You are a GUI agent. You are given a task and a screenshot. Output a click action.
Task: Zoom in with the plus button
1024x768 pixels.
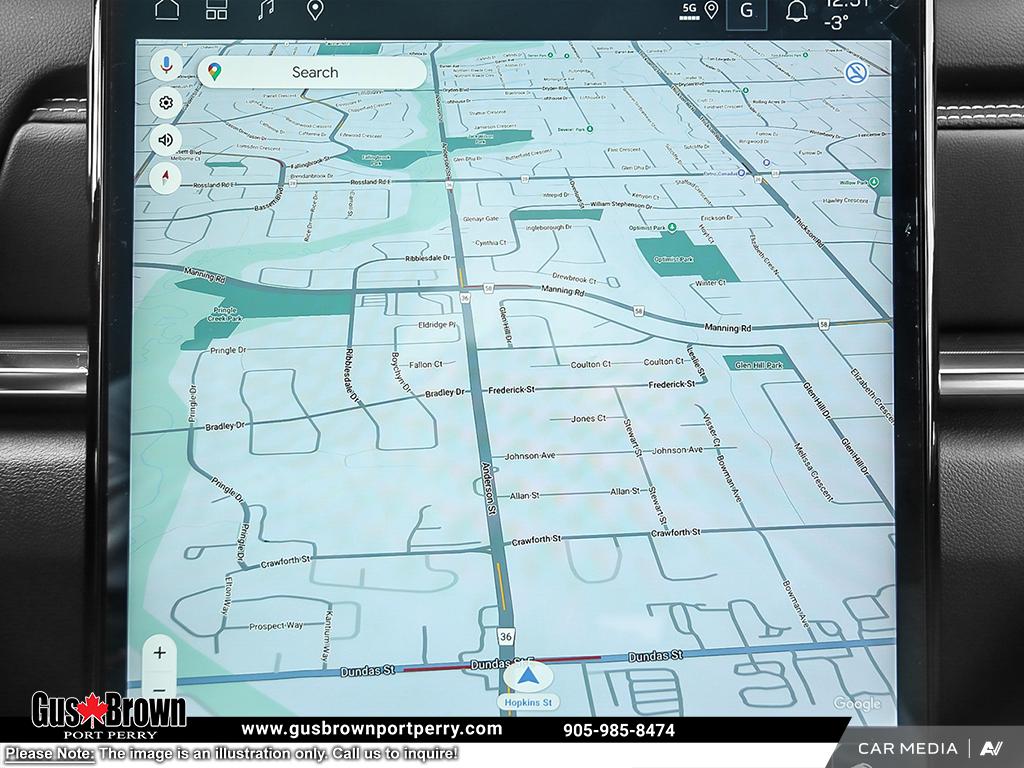click(159, 652)
